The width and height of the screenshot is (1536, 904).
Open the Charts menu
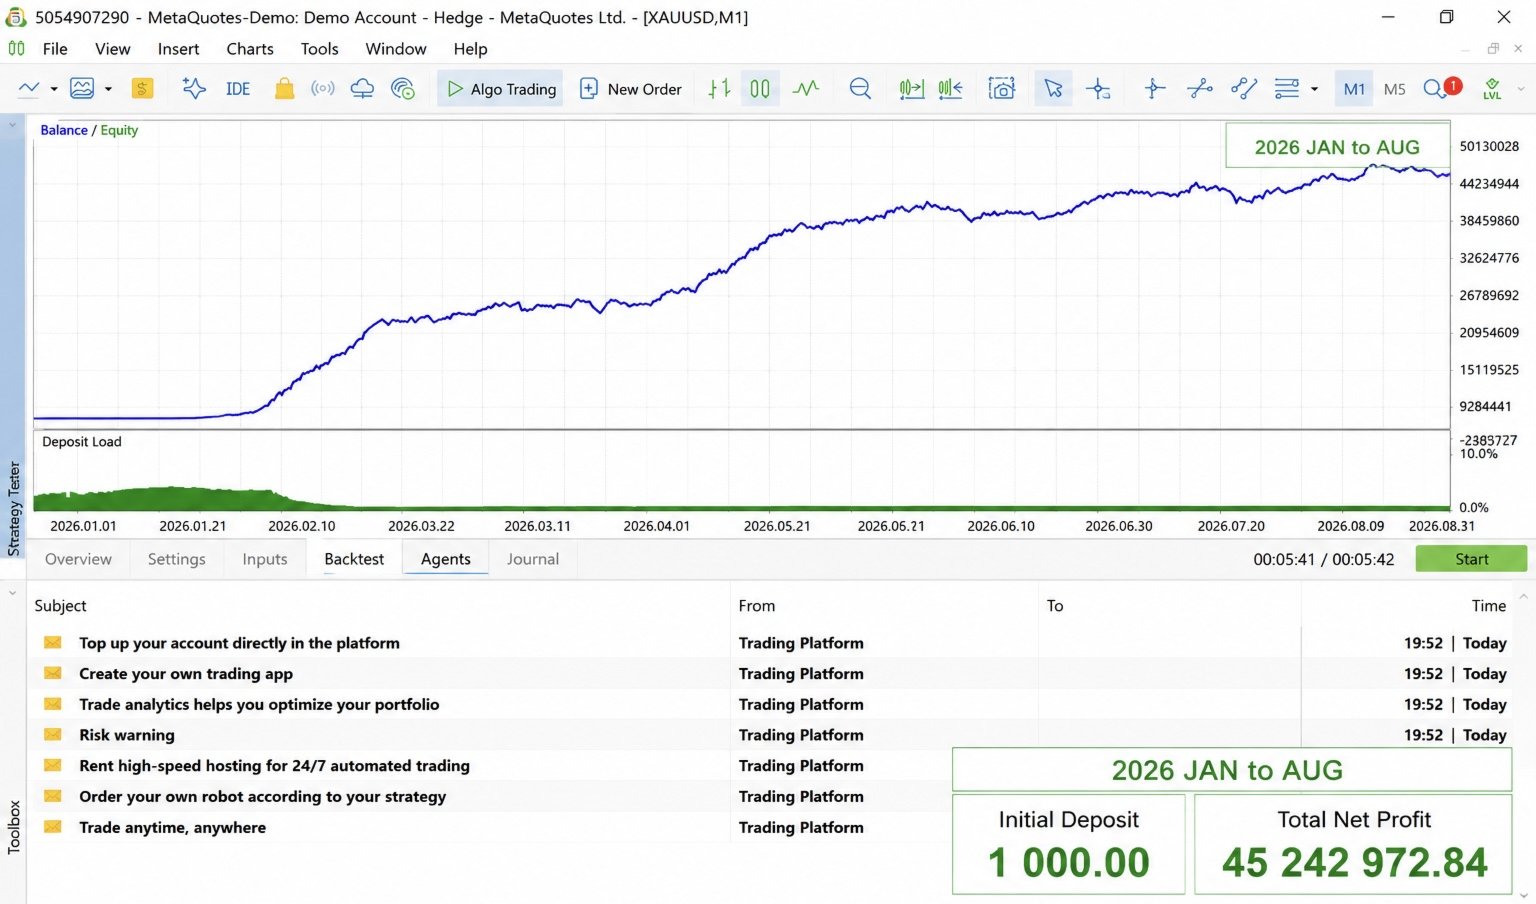coord(250,49)
